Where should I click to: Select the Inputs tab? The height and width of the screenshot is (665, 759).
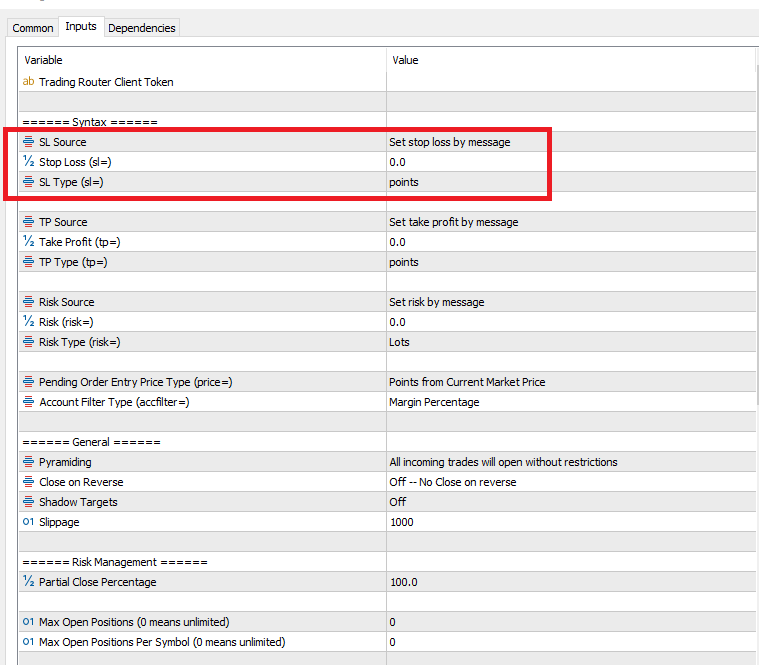click(x=81, y=26)
